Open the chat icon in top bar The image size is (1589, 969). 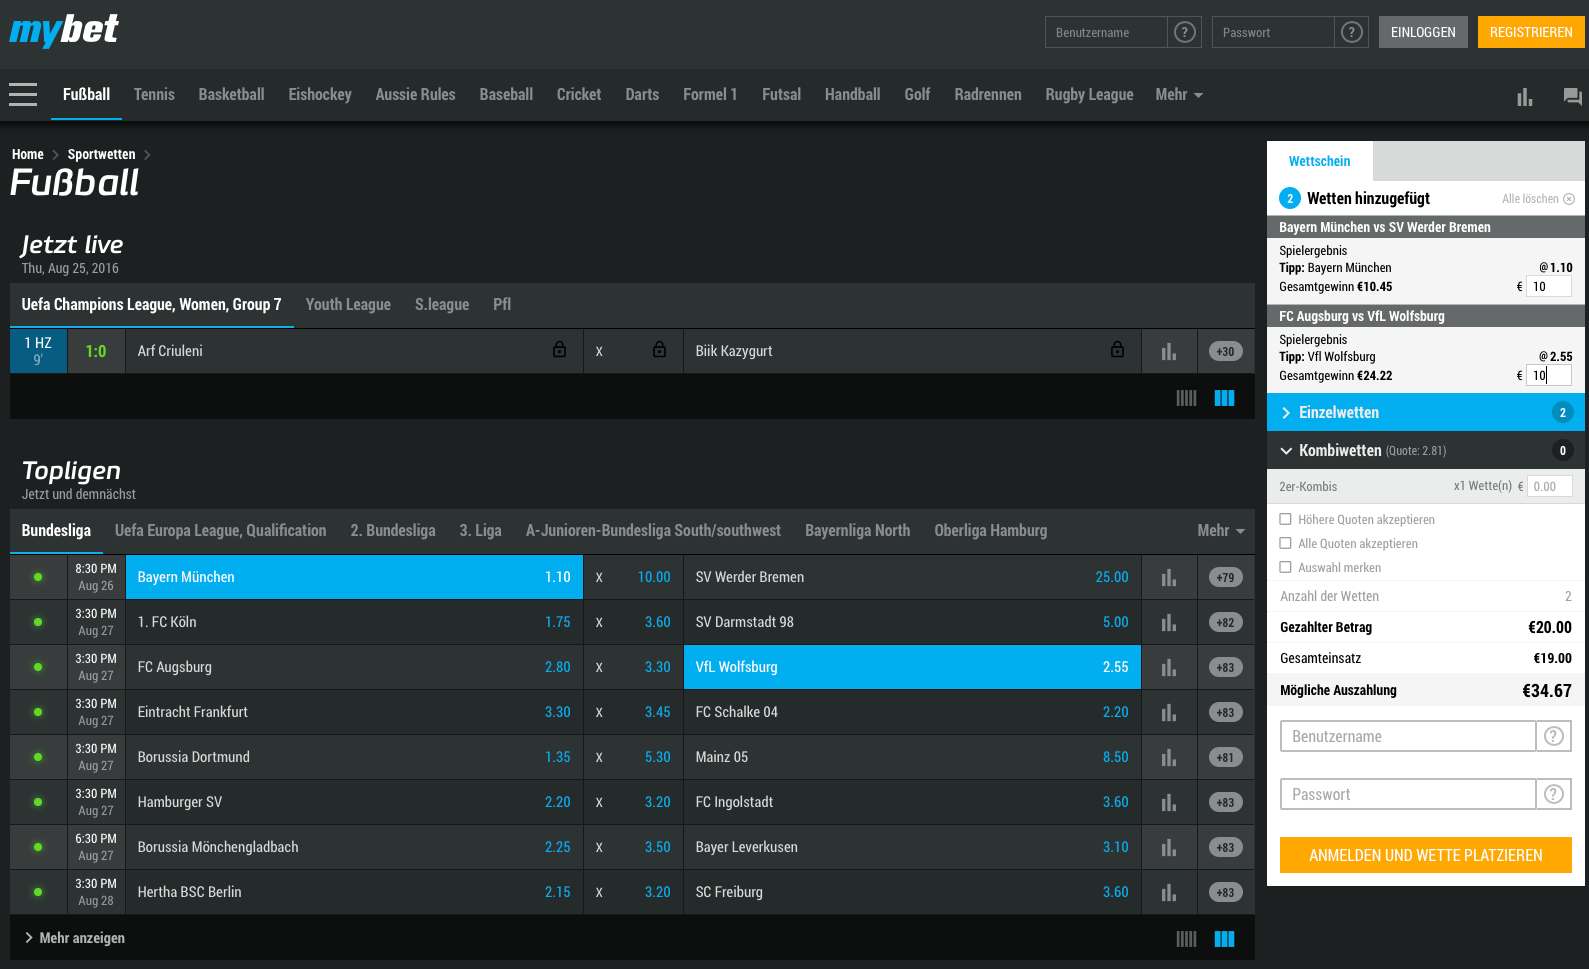click(1572, 96)
